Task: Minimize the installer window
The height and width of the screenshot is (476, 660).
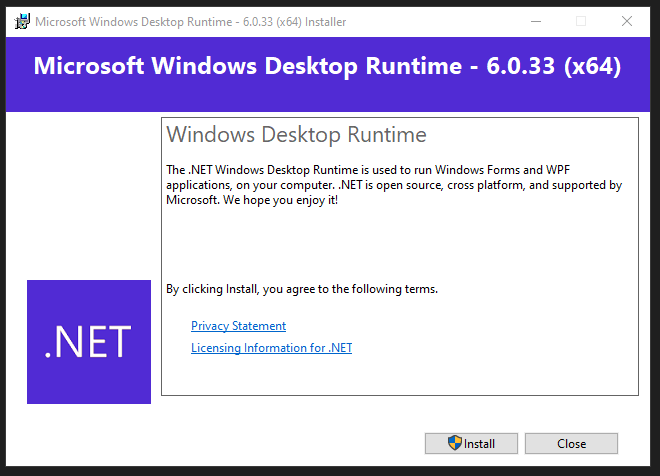Action: (536, 21)
